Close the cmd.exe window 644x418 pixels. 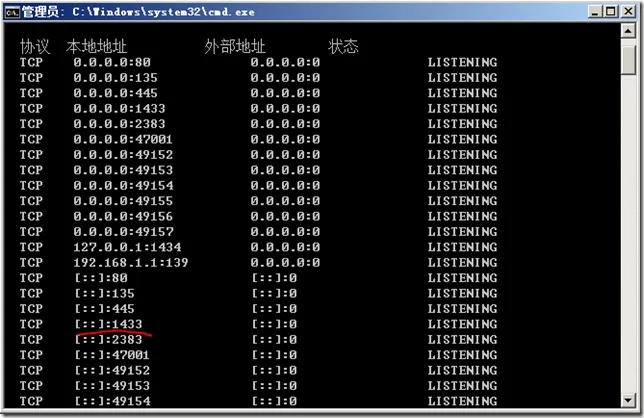coord(628,11)
